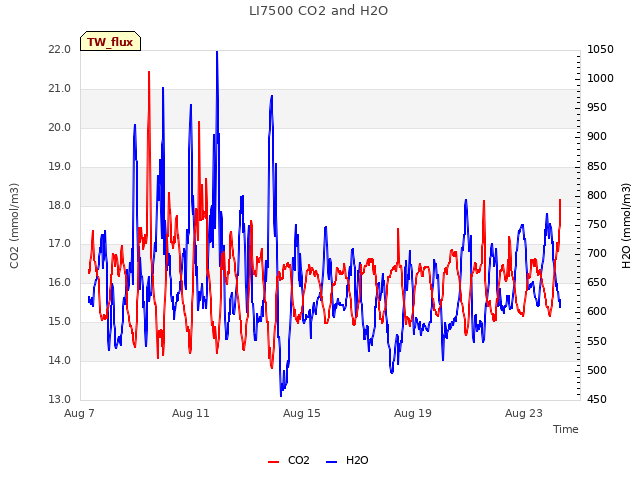Click the 1050 right axis value
This screenshot has height=480, width=640.
(600, 49)
